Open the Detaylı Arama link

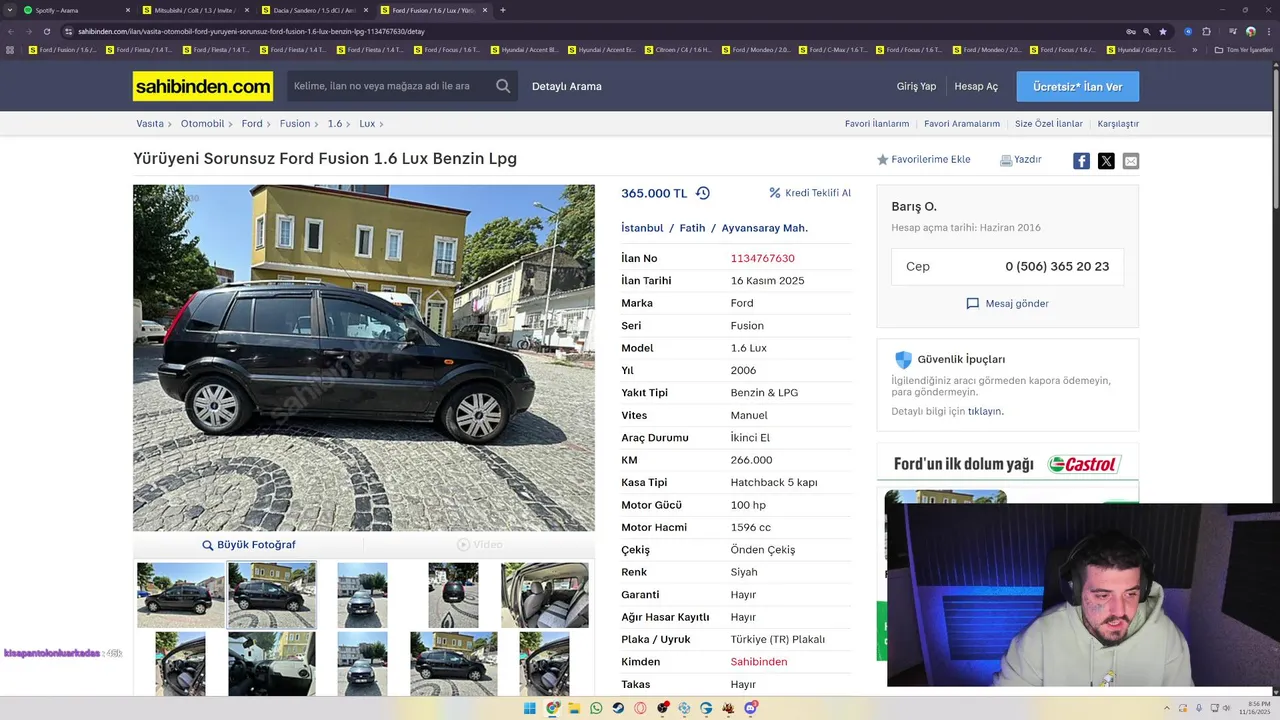[567, 87]
